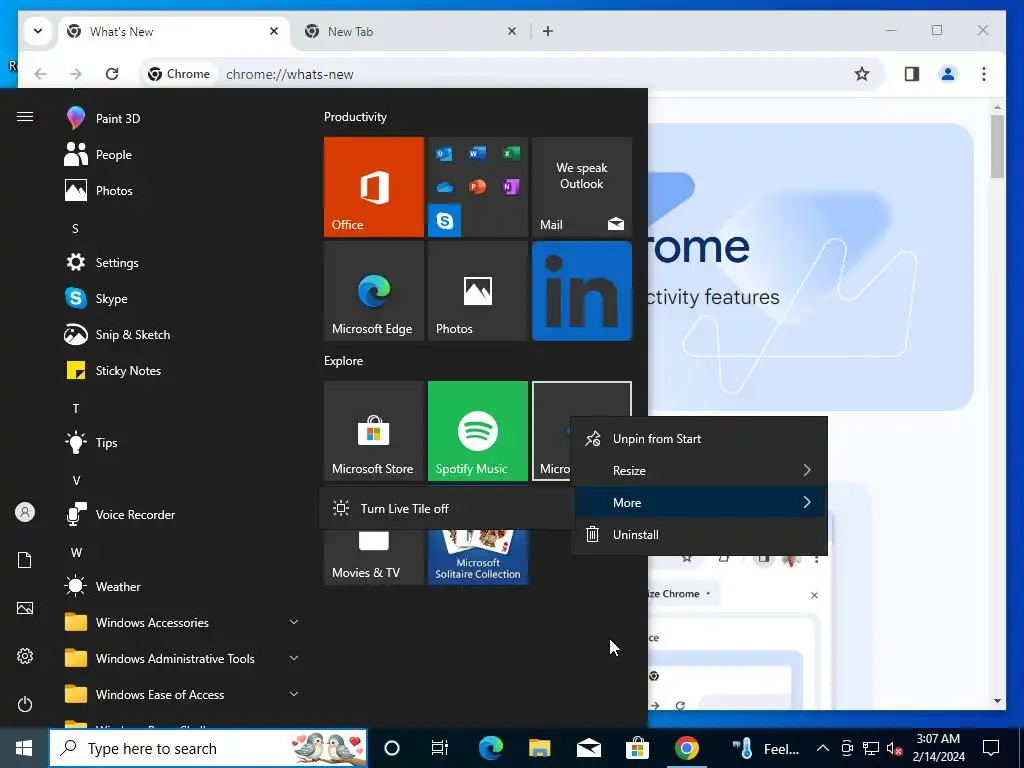Open the Movies & TV tile

(374, 556)
